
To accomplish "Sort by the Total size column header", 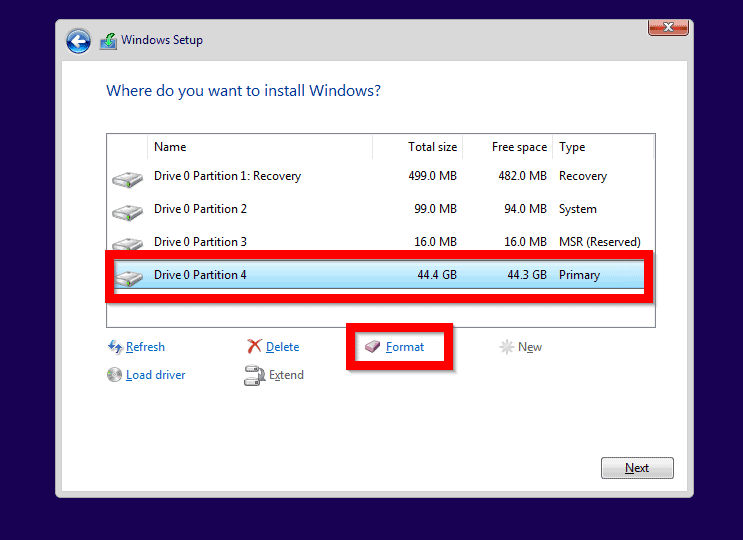I will tap(417, 147).
